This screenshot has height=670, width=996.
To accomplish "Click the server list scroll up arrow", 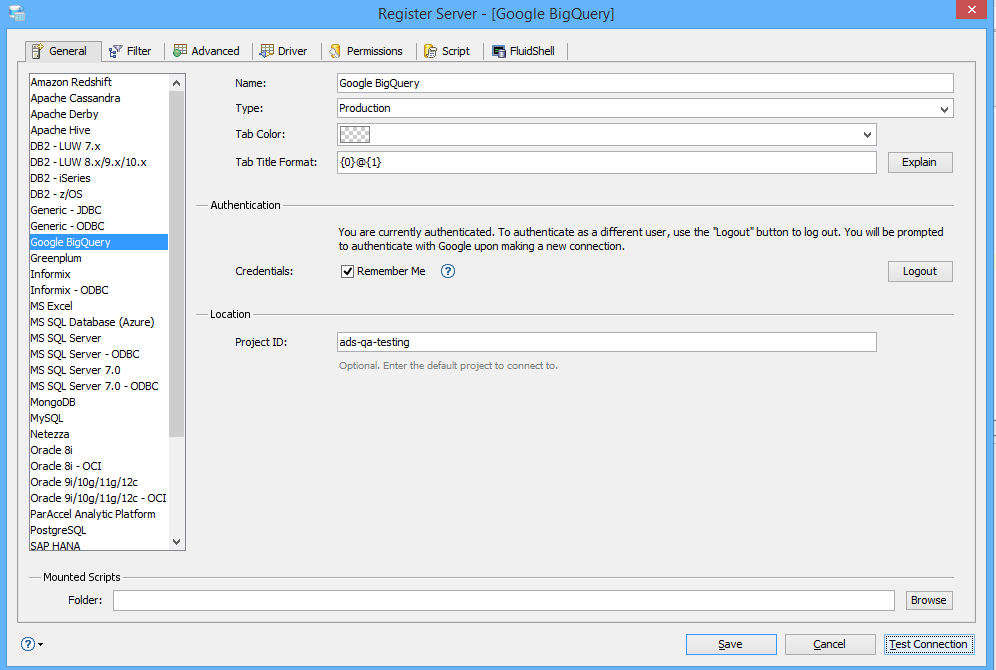I will pyautogui.click(x=177, y=83).
